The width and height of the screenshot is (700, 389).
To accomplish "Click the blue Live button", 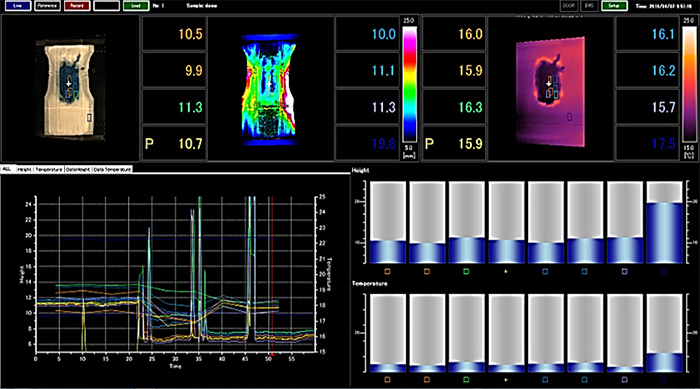I will coord(17,6).
